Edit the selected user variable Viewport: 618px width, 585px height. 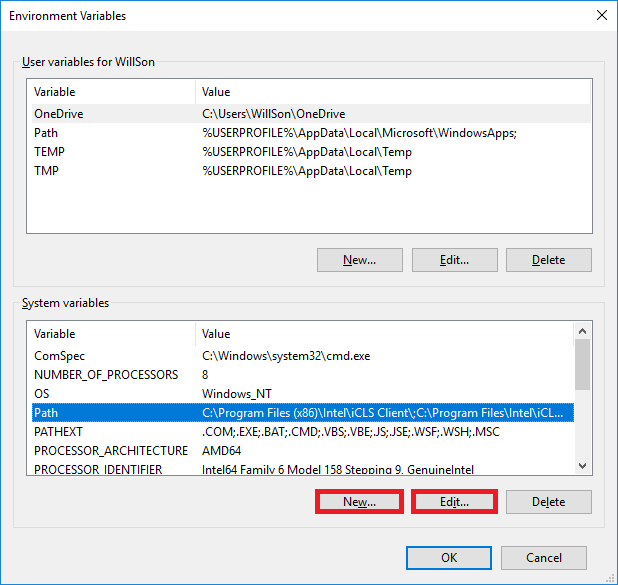[x=455, y=260]
